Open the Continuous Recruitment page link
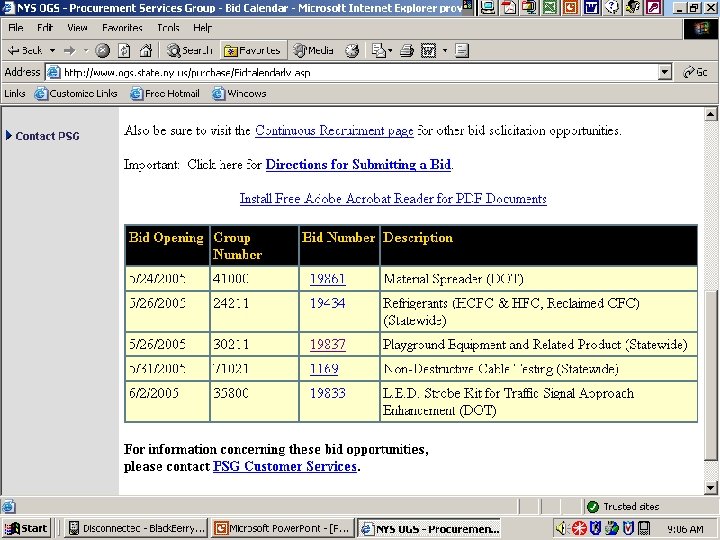720x540 pixels. coord(334,130)
